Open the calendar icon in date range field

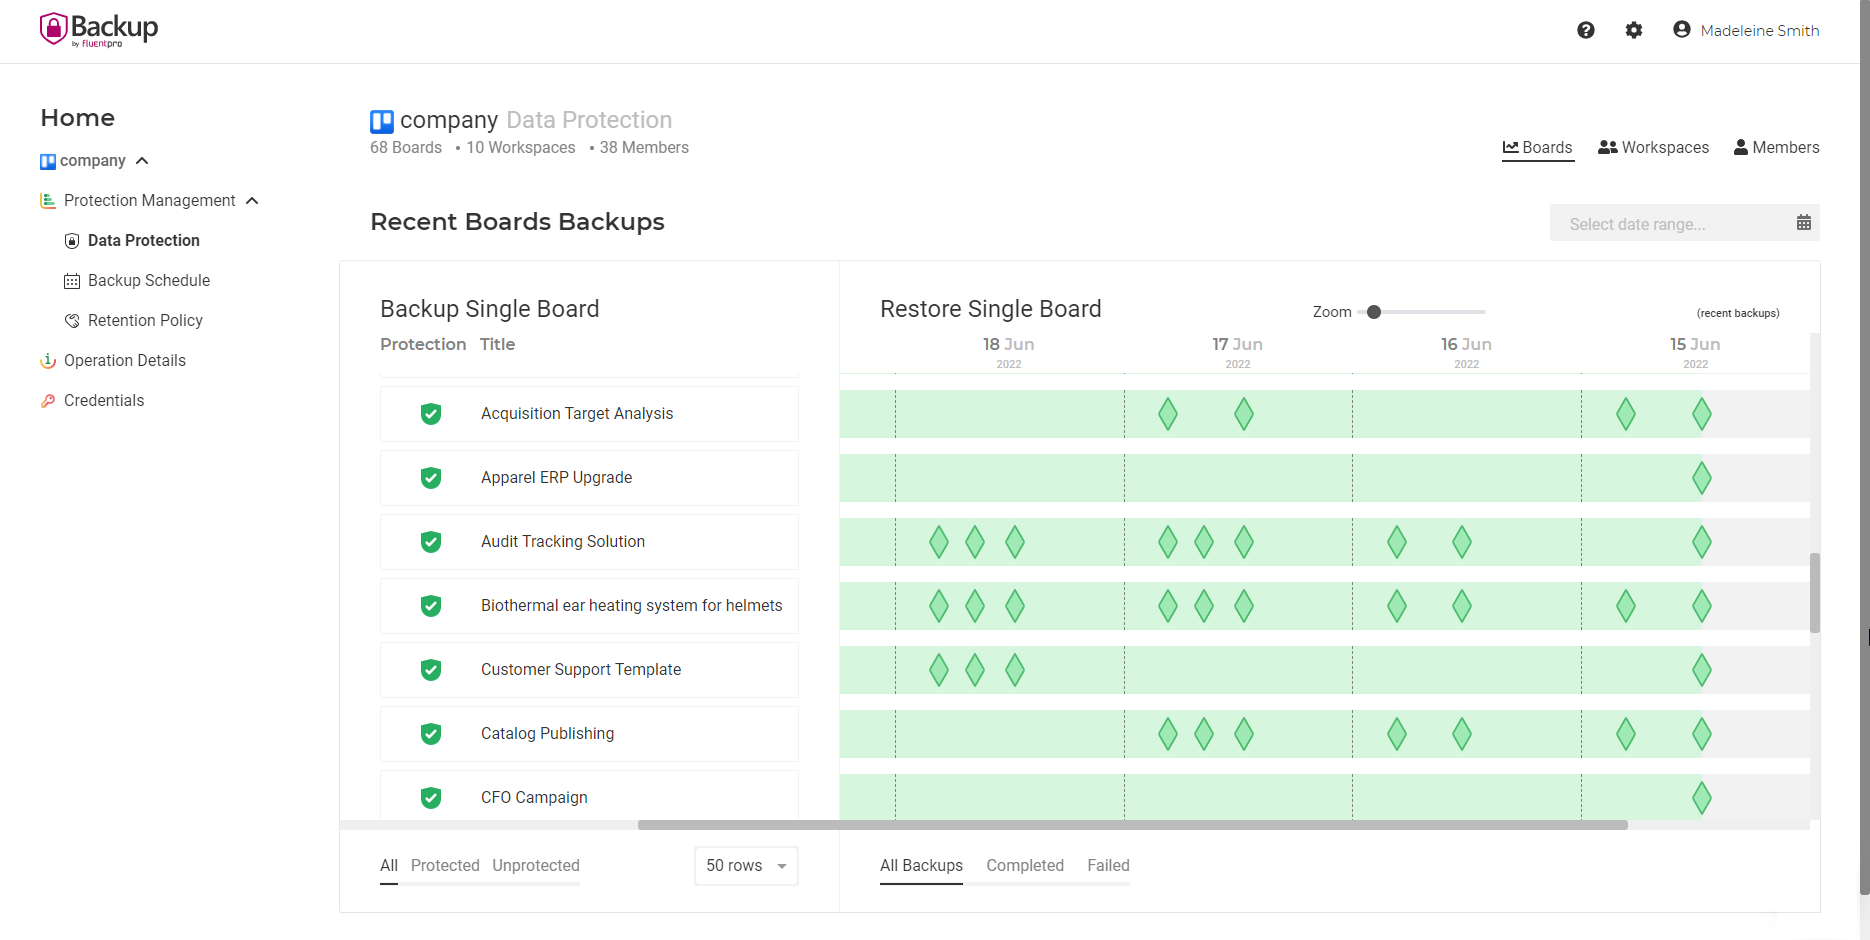tap(1804, 223)
